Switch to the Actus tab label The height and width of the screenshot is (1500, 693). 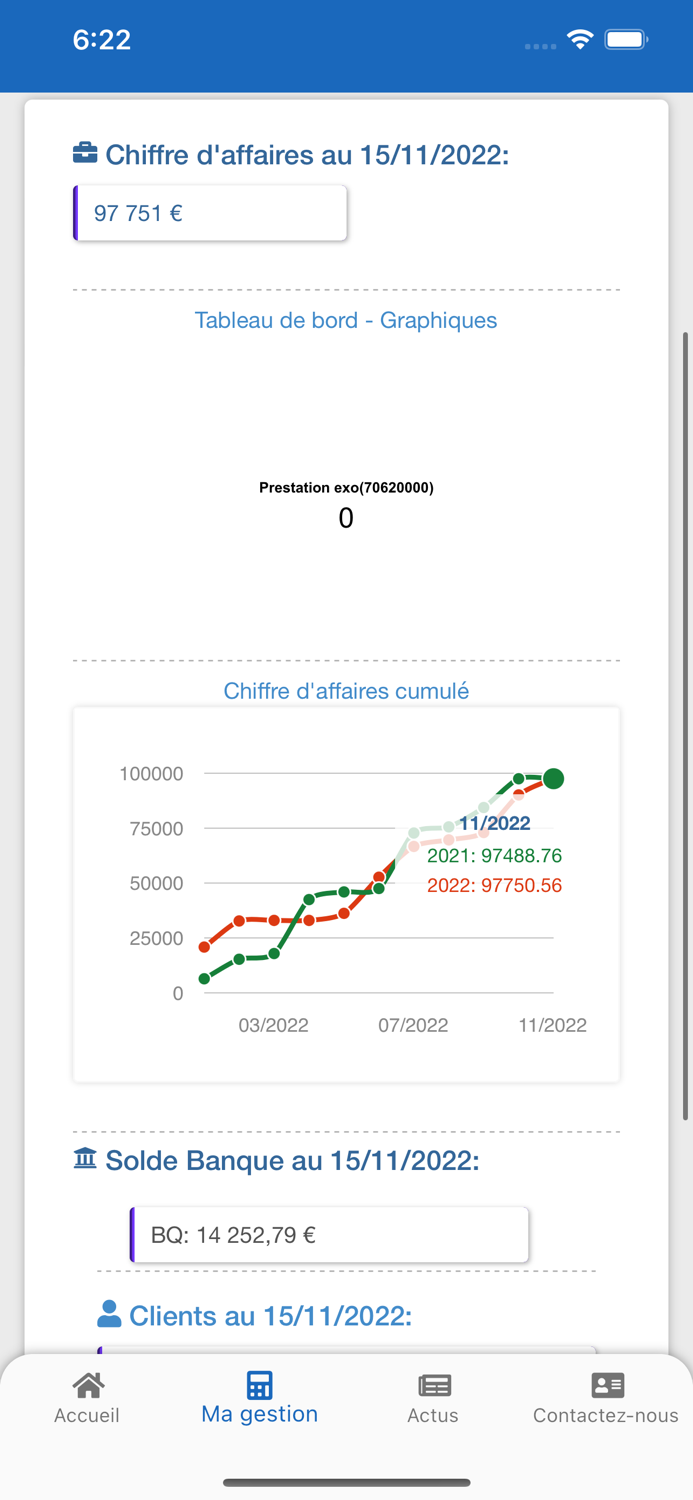pos(433,1415)
